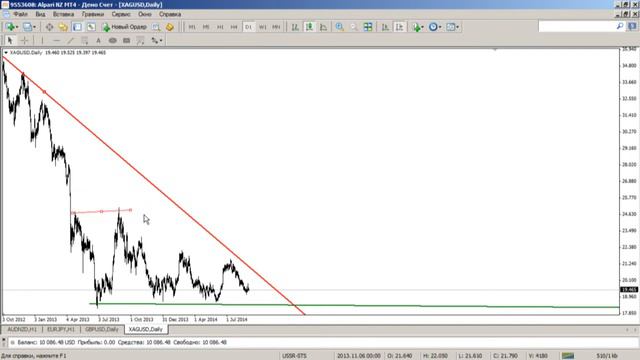This screenshot has width=640, height=360.
Task: Switch to D1 timeframe
Action: [x=248, y=27]
